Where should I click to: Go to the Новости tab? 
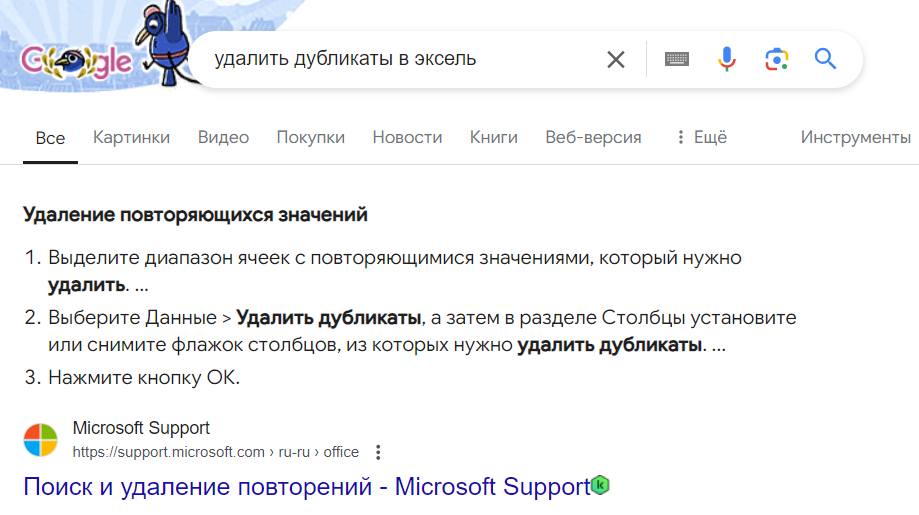coord(407,138)
